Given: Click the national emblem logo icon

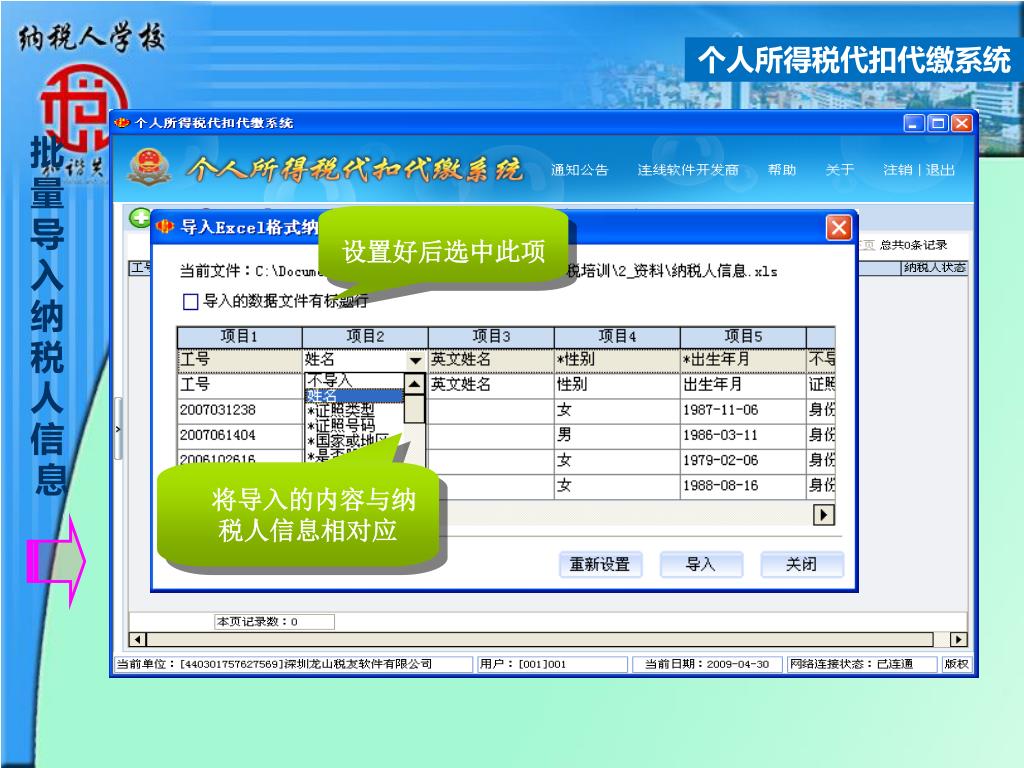Looking at the screenshot, I should pyautogui.click(x=150, y=168).
